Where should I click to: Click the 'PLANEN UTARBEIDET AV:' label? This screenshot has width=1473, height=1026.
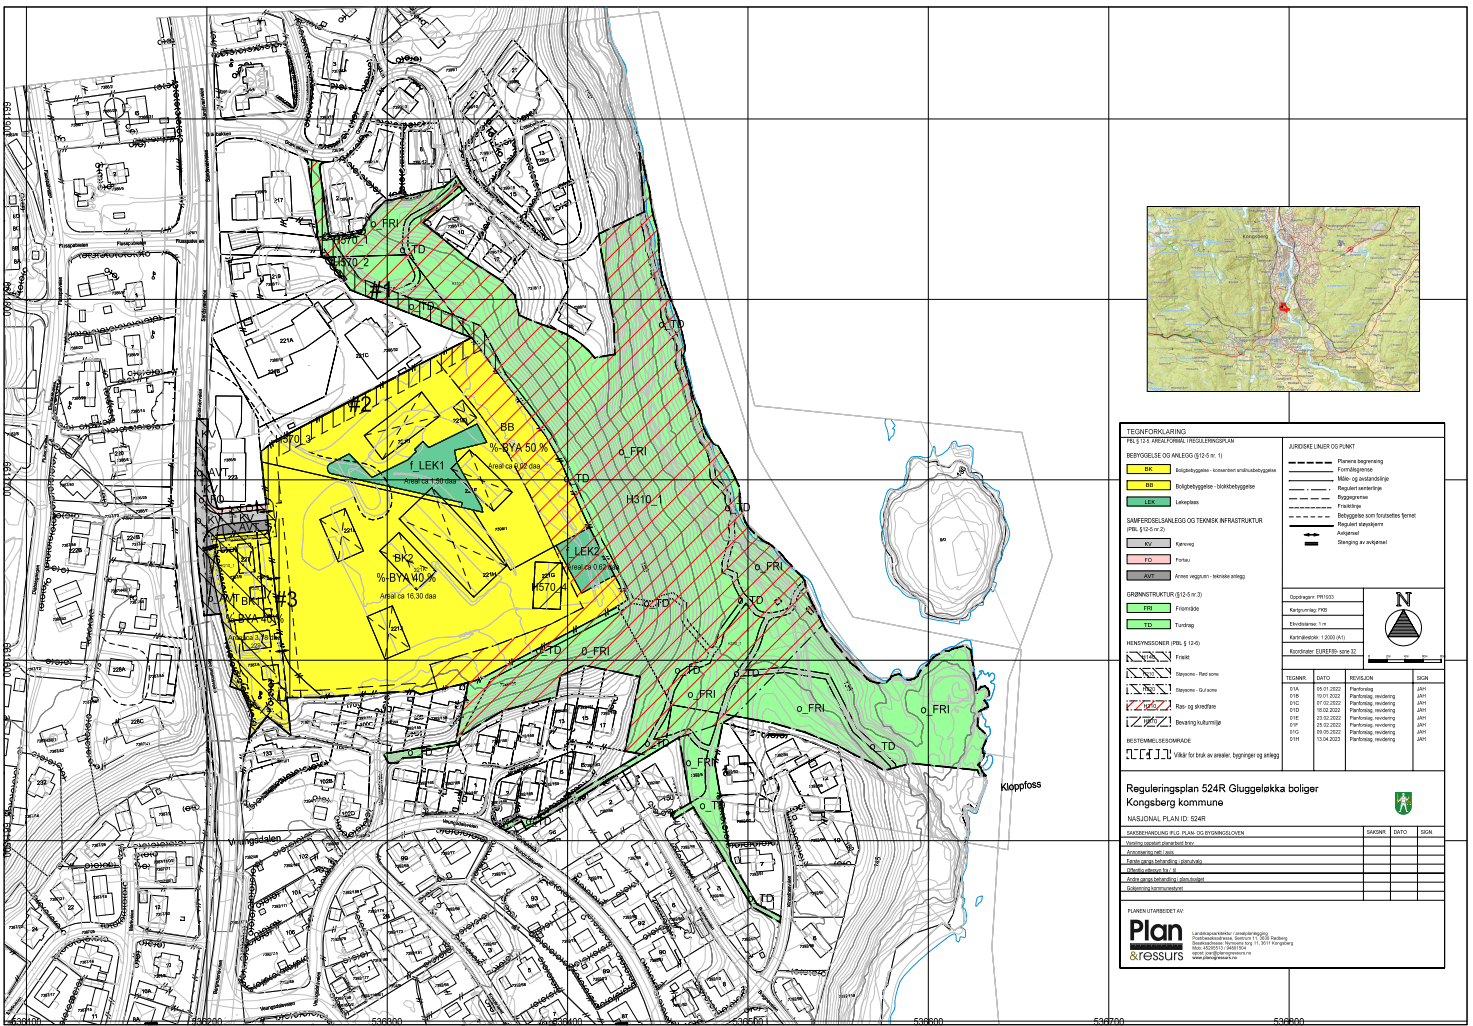point(1155,911)
